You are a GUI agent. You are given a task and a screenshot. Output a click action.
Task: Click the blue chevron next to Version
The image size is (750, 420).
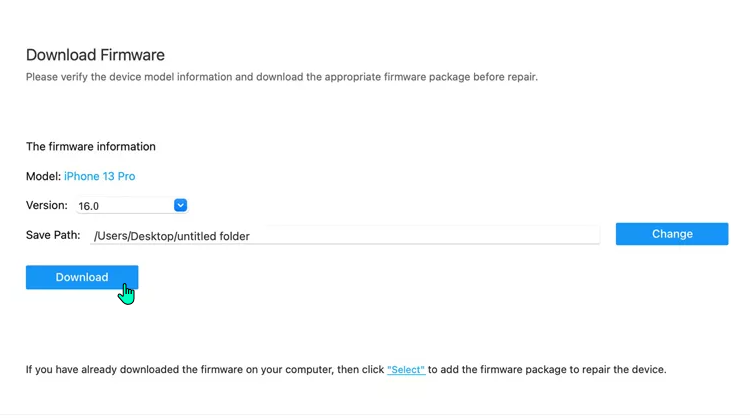180,205
